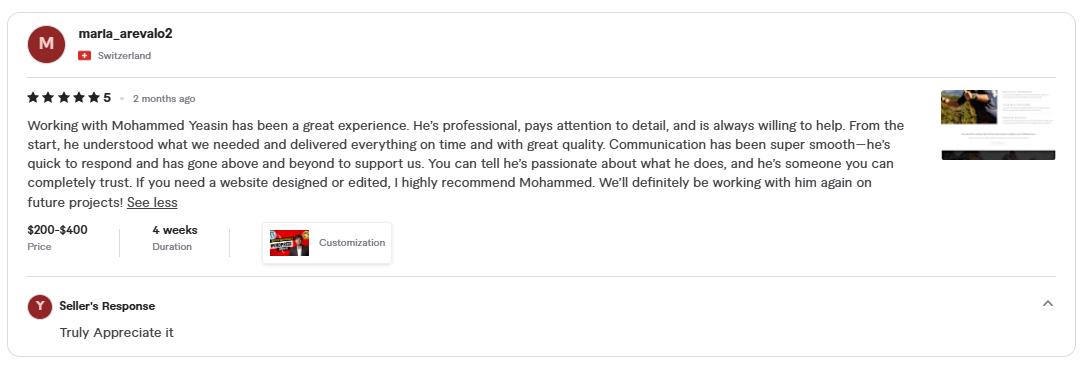Click the Swiss flag icon
The image size is (1086, 366).
[84, 55]
